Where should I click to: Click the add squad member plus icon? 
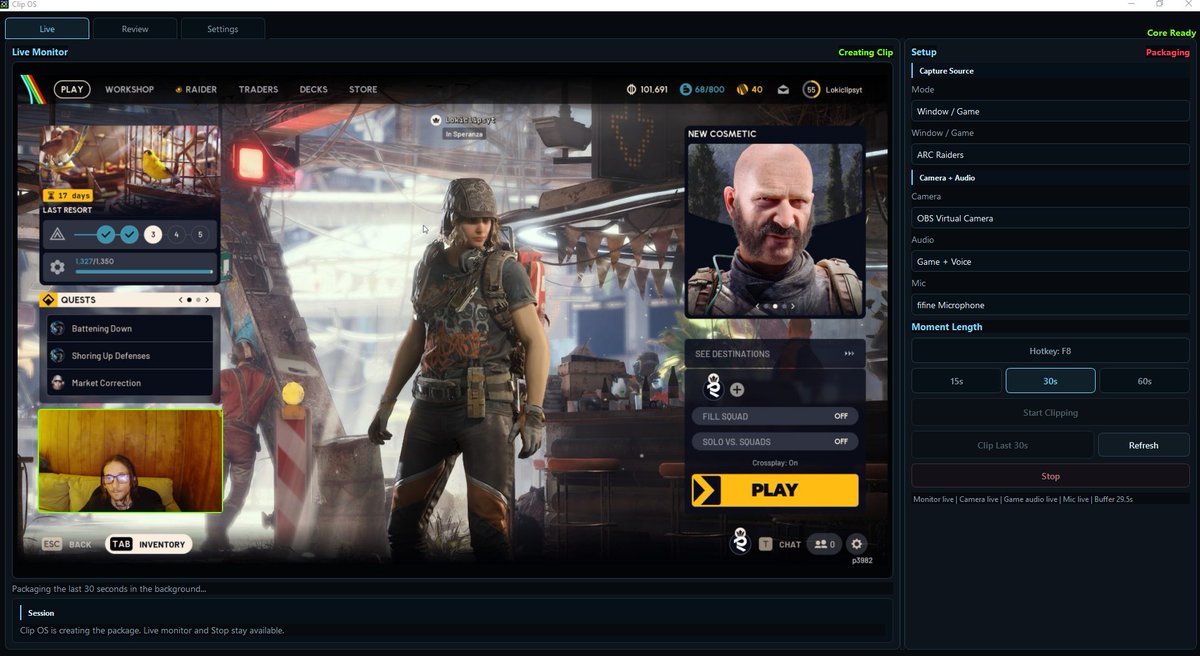737,389
